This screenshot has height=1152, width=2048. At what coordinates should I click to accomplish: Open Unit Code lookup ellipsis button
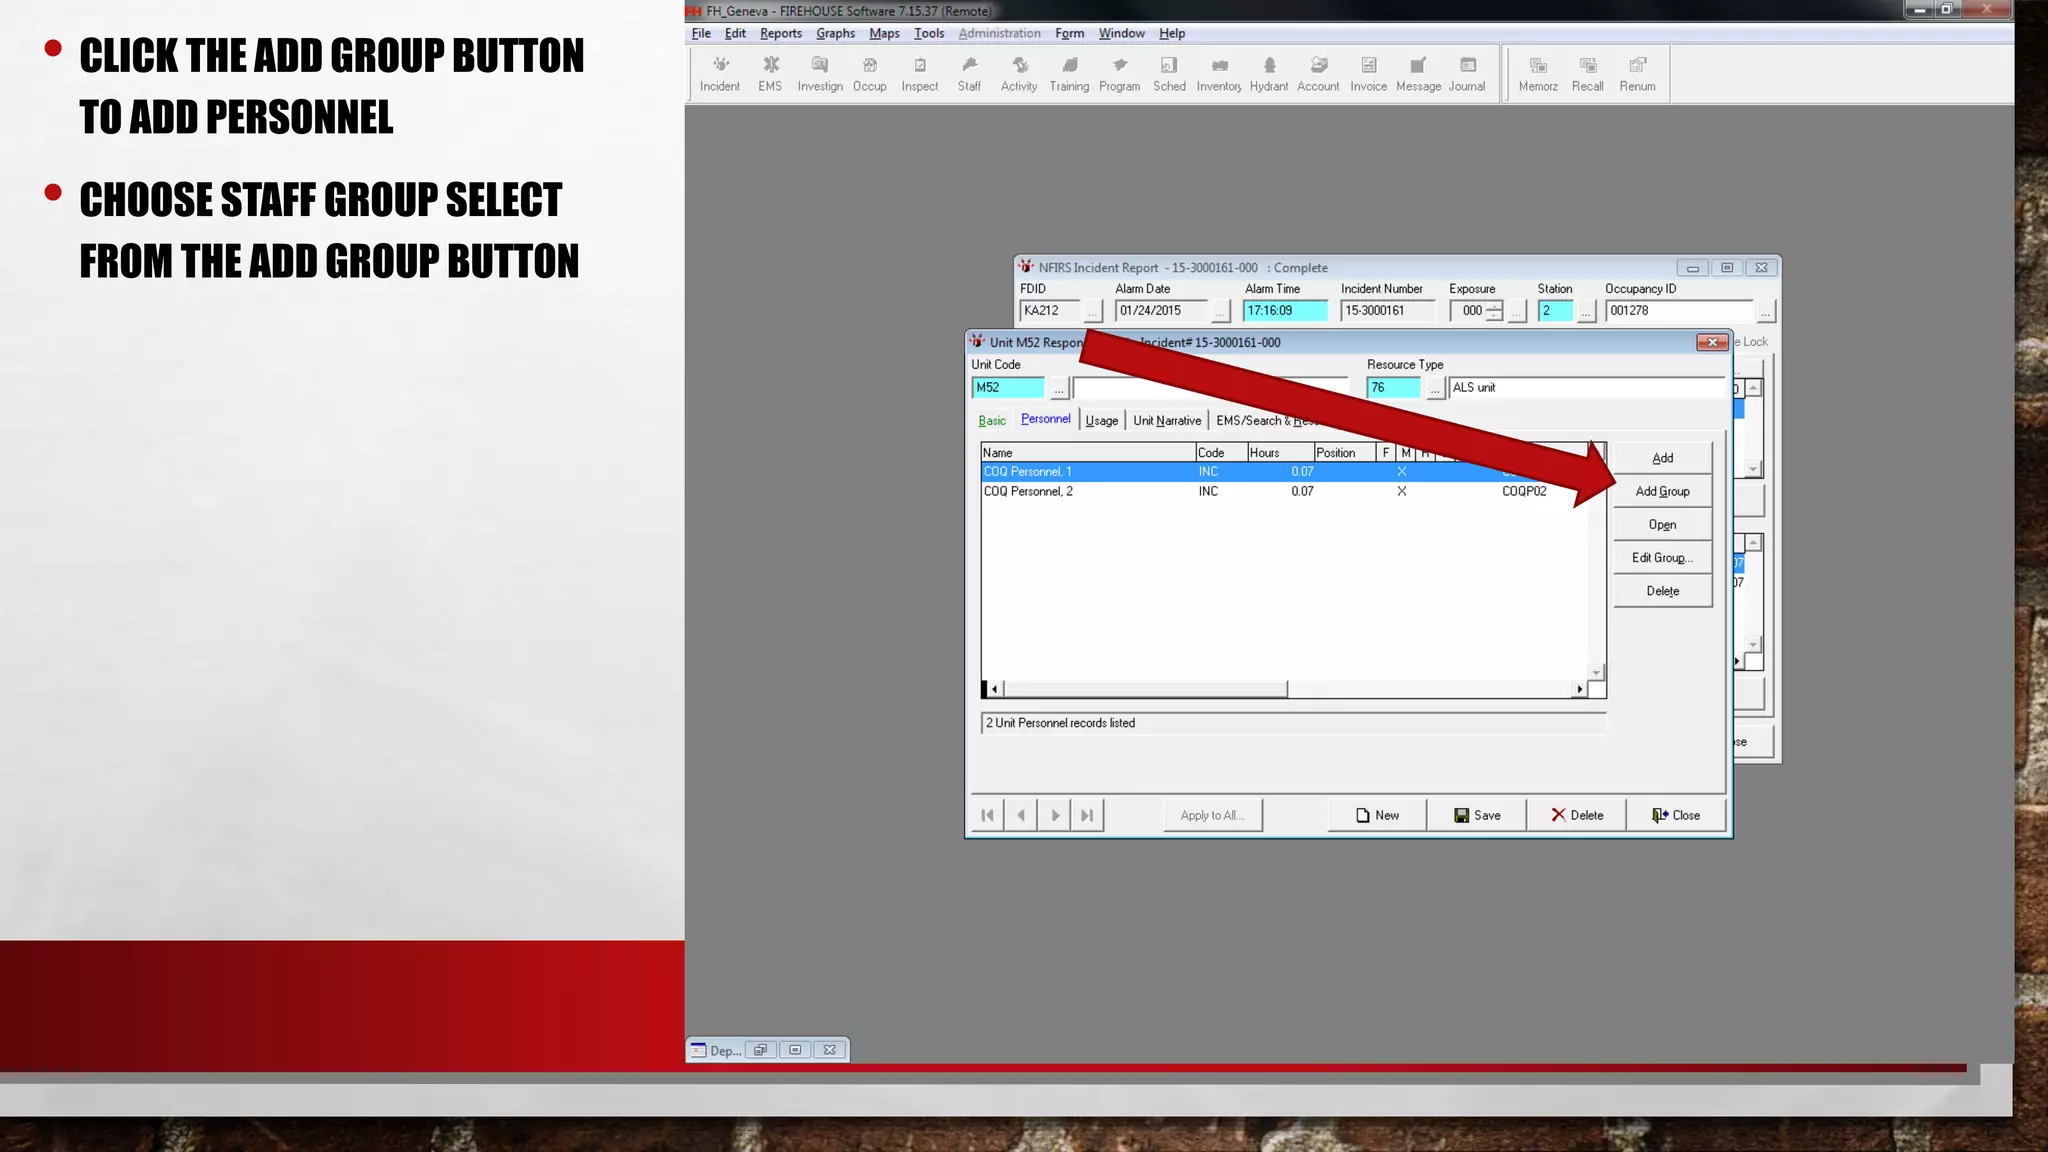1058,388
